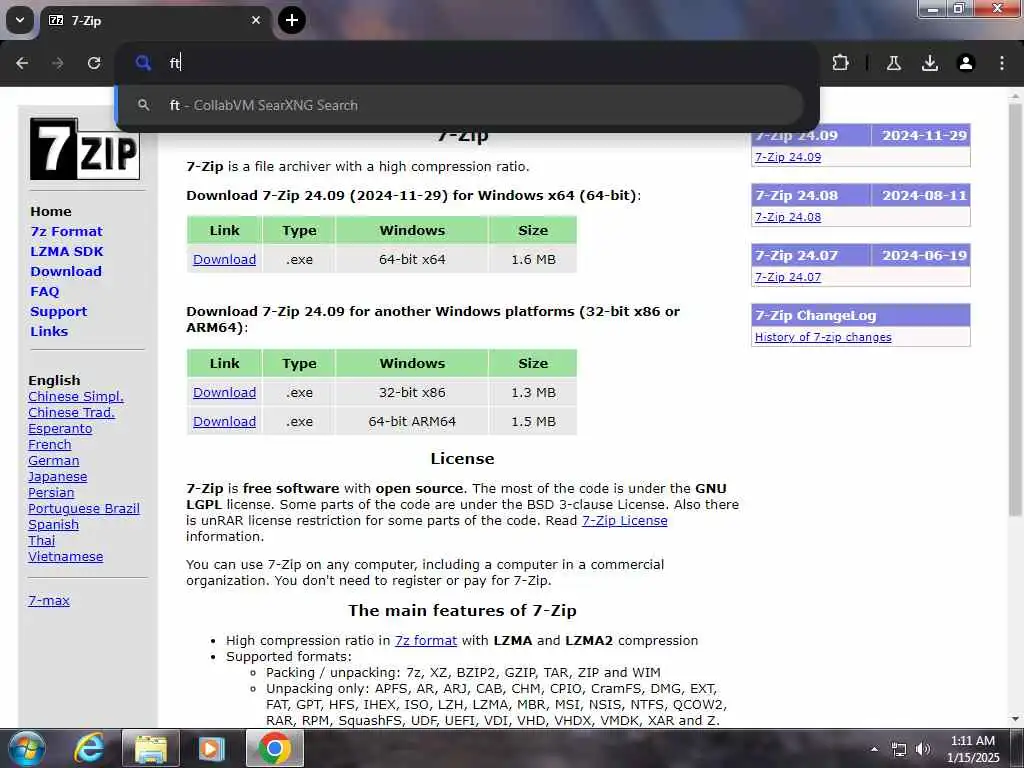Switch language to Japanese
The image size is (1024, 768).
[x=57, y=477]
